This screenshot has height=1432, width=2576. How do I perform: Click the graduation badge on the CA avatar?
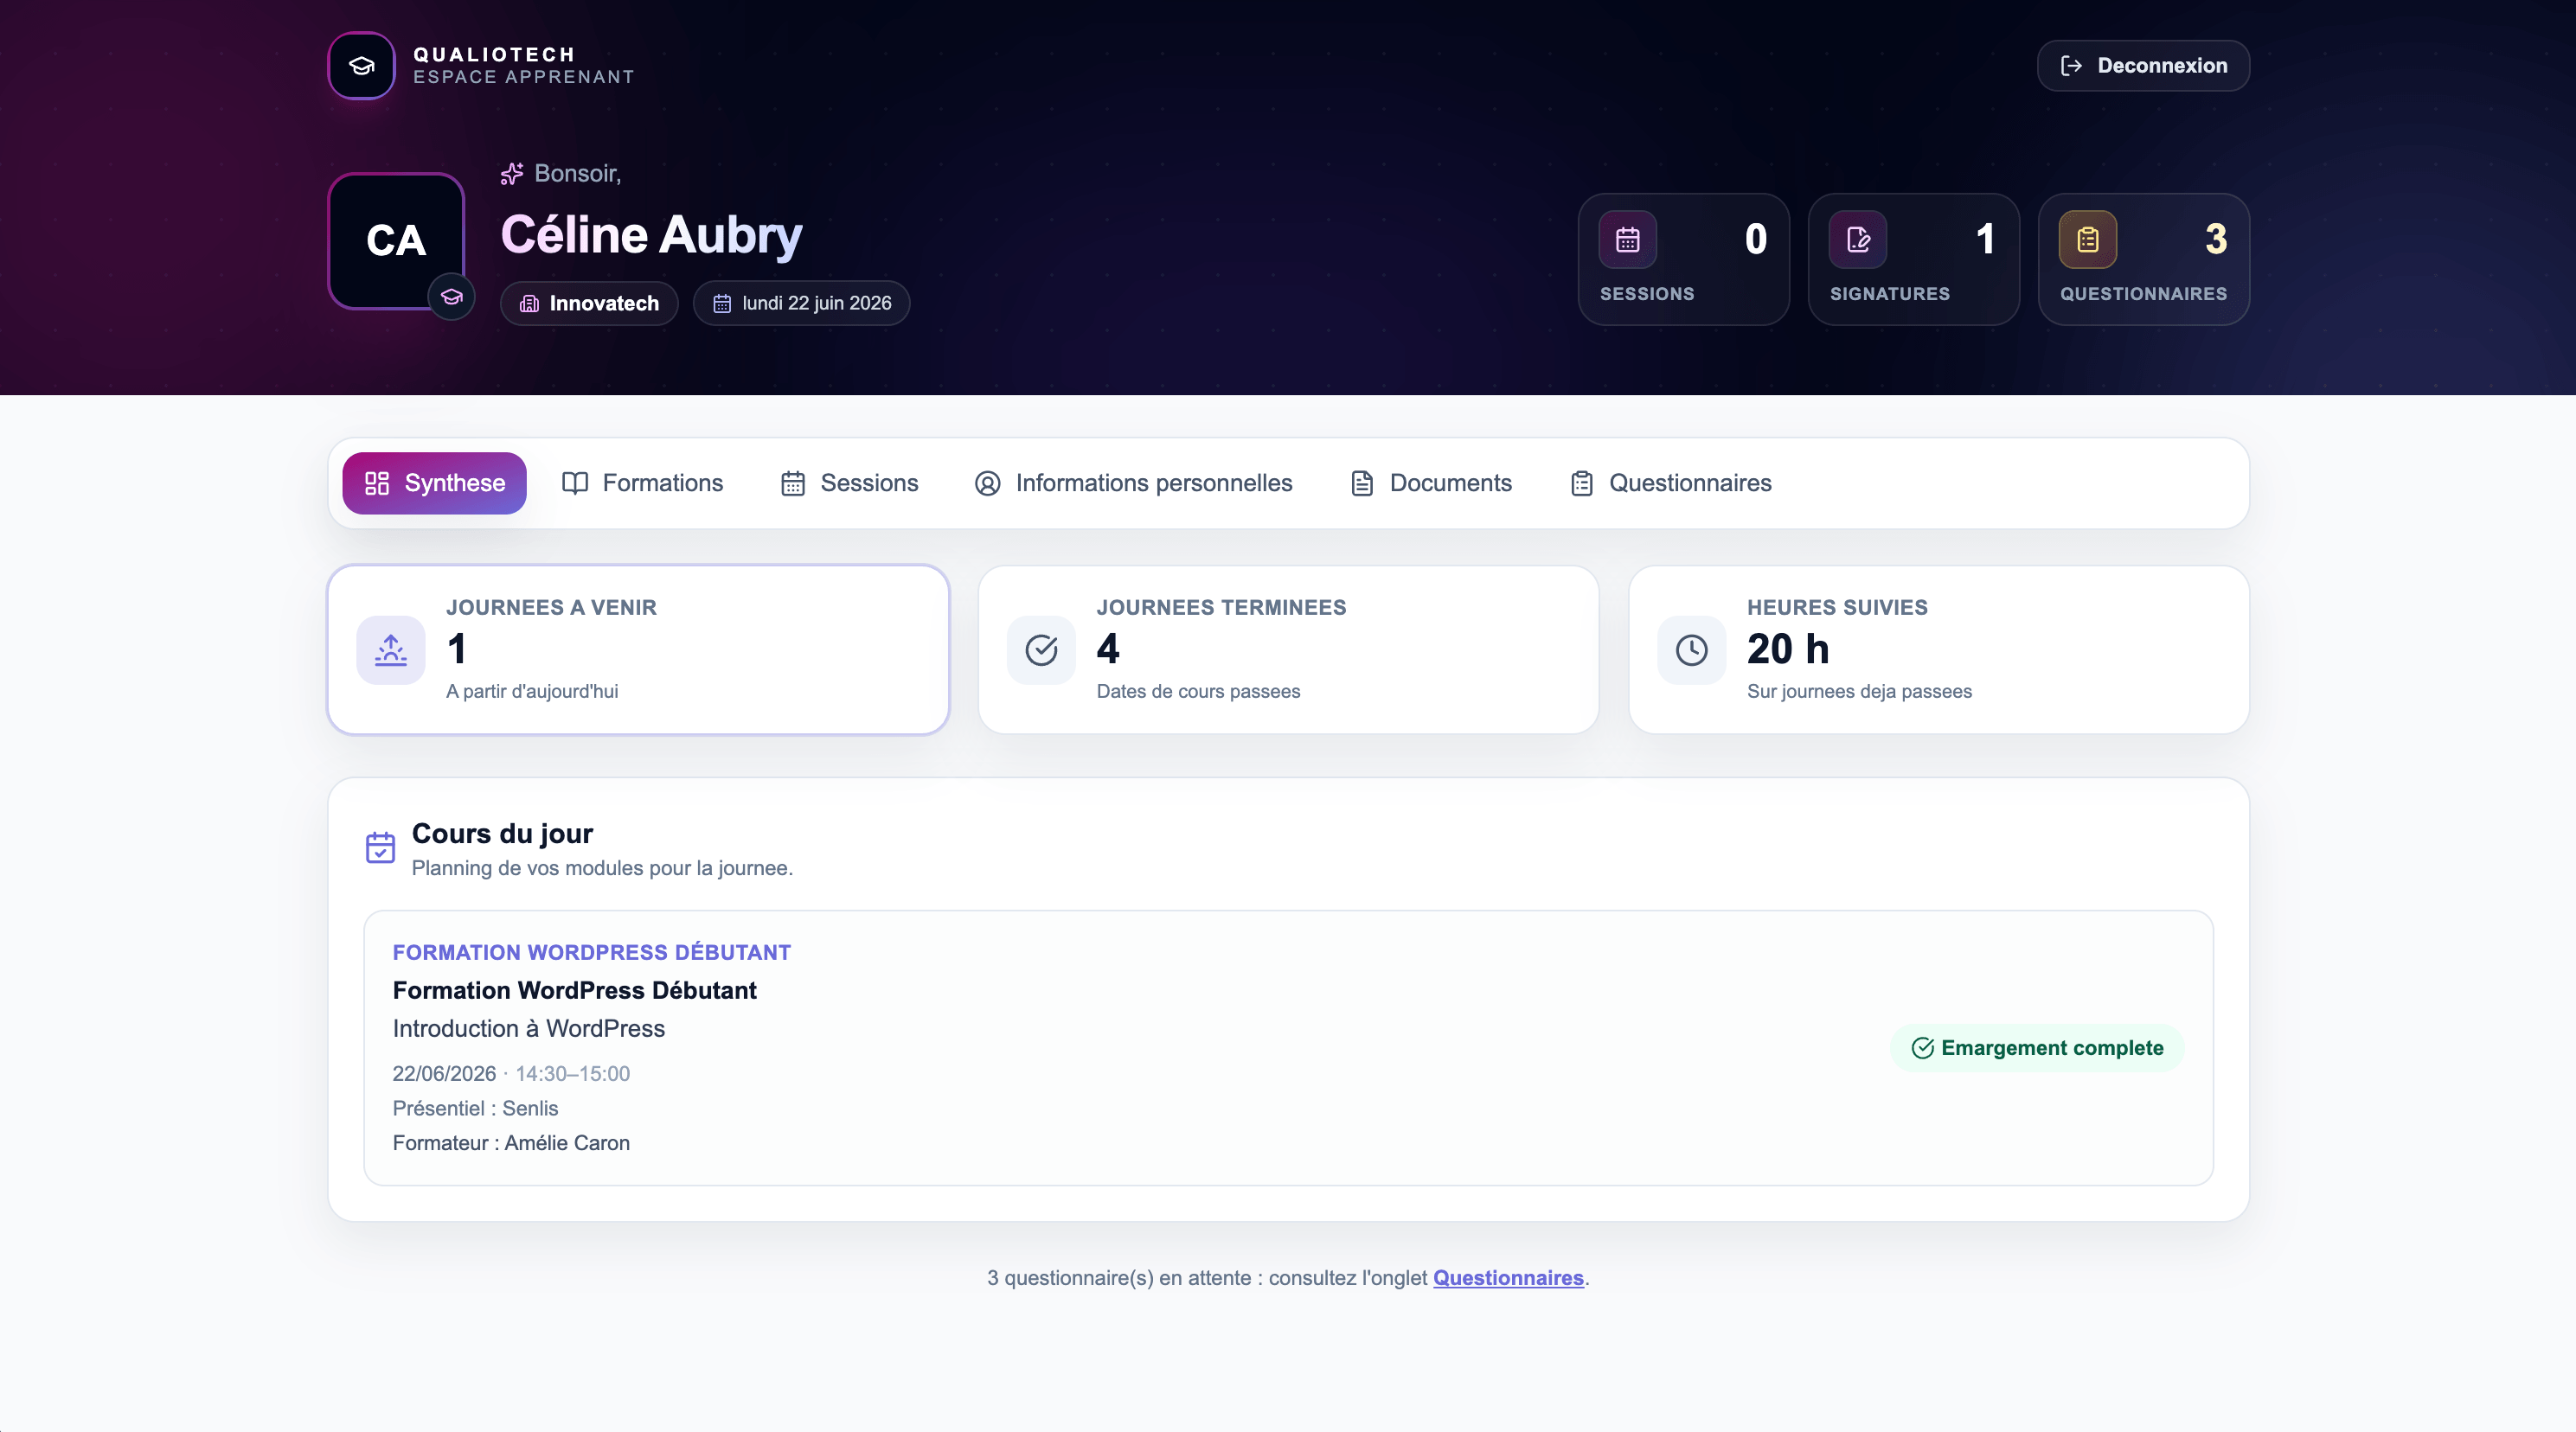[452, 297]
